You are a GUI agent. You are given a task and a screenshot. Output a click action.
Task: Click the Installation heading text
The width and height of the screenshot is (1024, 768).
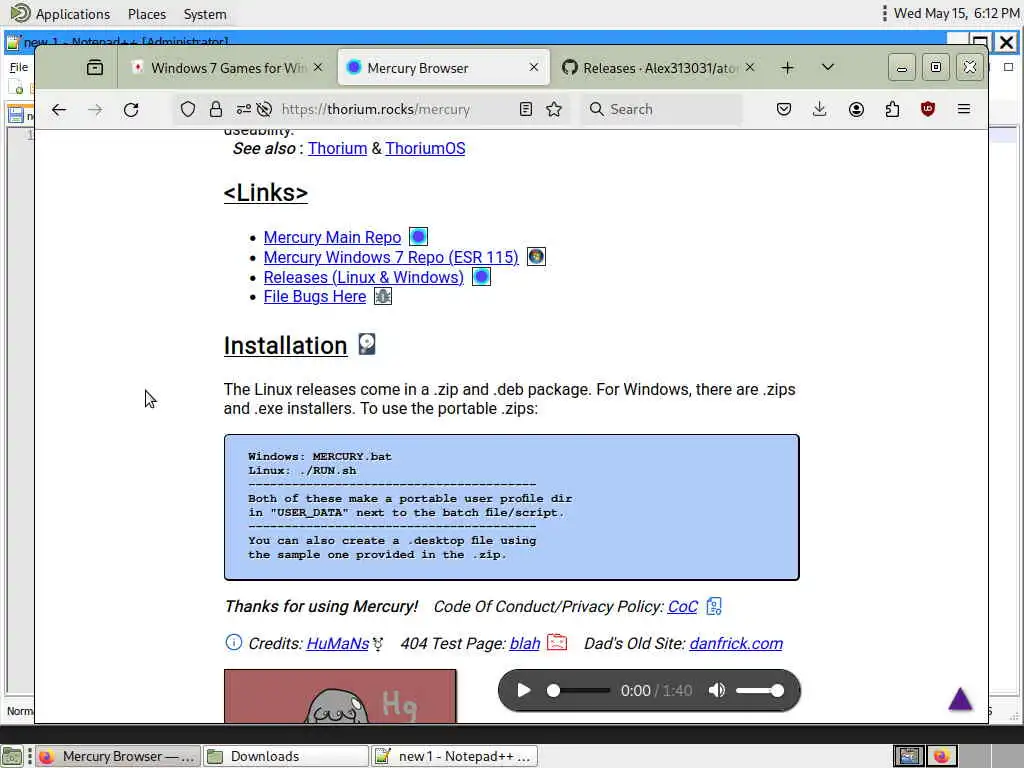tap(285, 345)
